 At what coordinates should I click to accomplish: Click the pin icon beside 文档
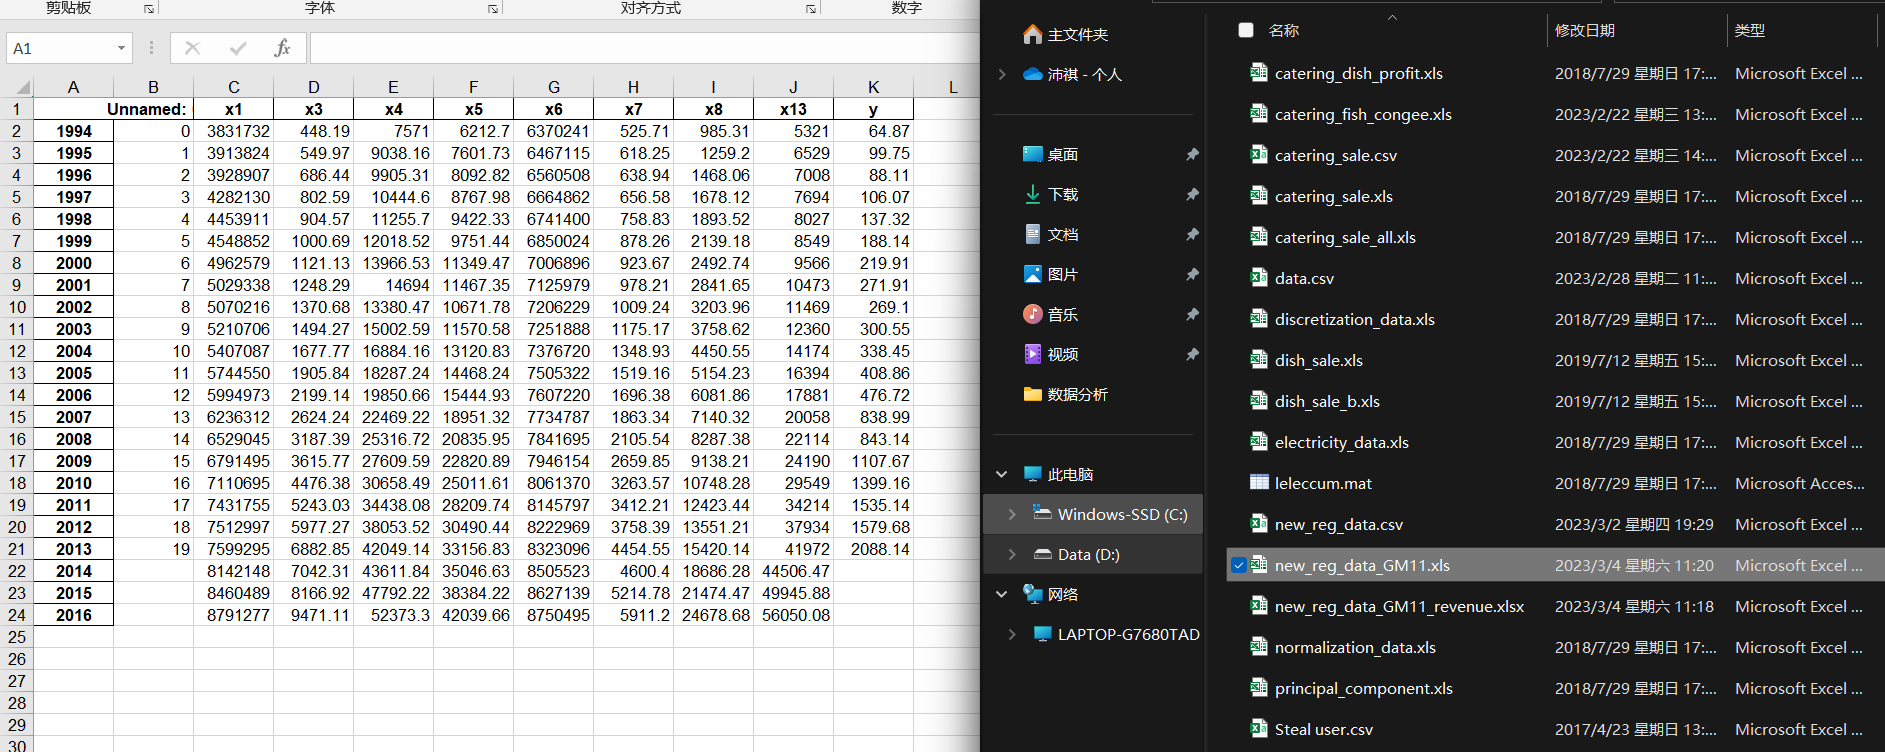pos(1192,235)
